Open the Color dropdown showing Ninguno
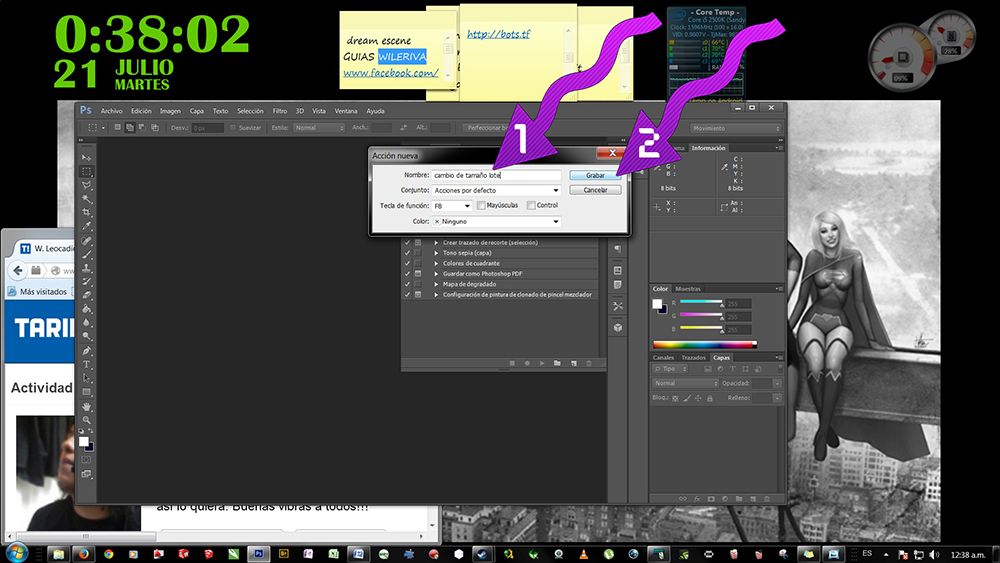 tap(496, 221)
